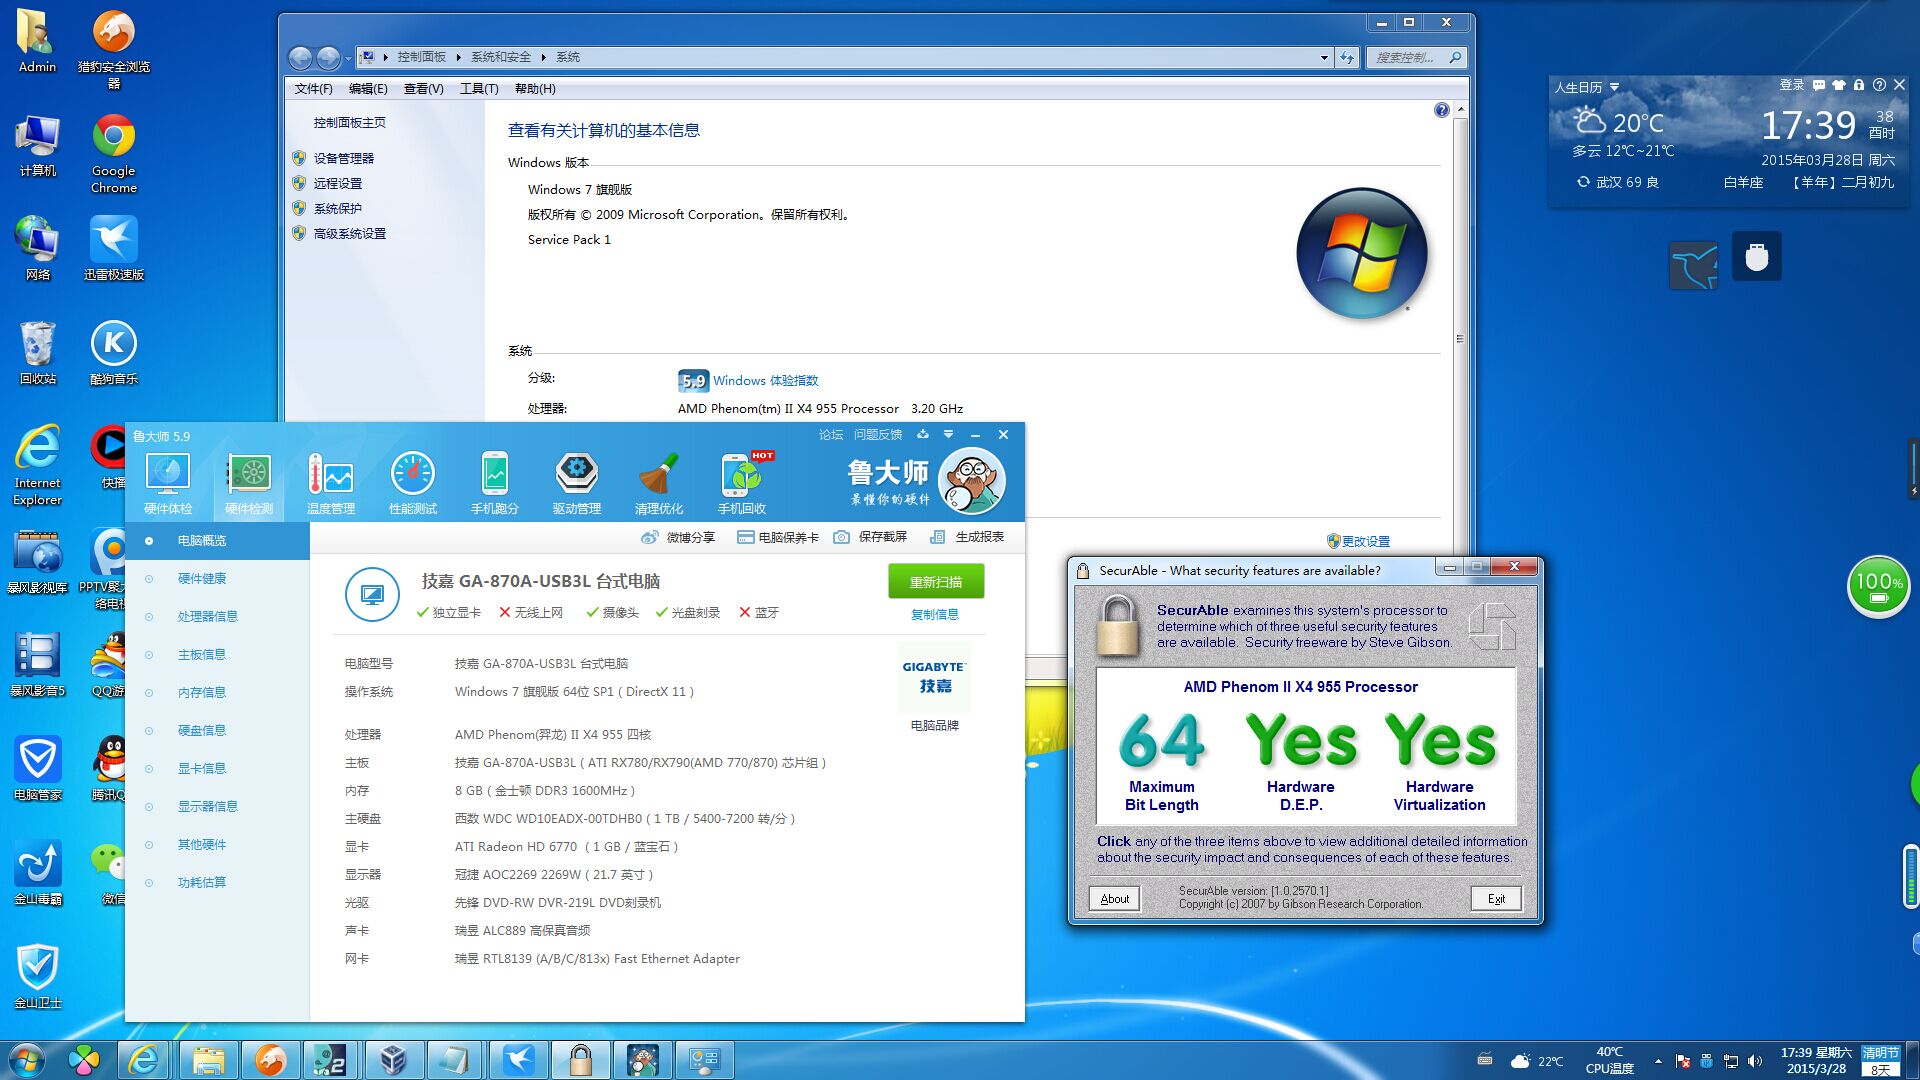
Task: Click Hardware D.E.P. Yes item
Action: pos(1300,761)
